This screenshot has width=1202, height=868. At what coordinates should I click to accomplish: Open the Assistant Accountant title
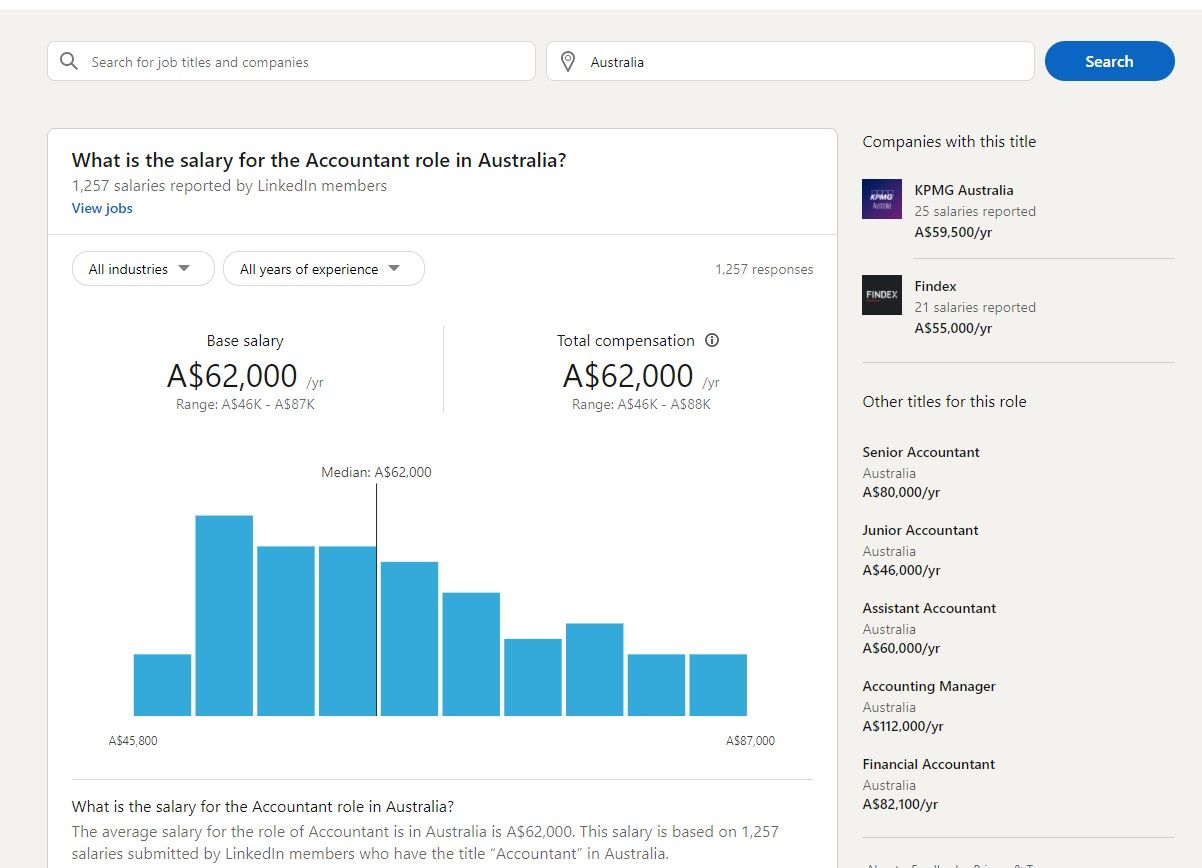[929, 608]
